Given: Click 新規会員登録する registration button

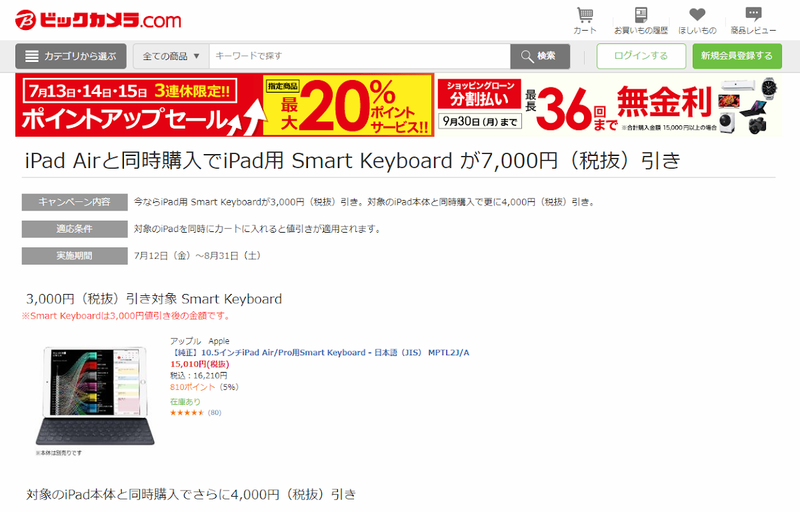Looking at the screenshot, I should [737, 56].
